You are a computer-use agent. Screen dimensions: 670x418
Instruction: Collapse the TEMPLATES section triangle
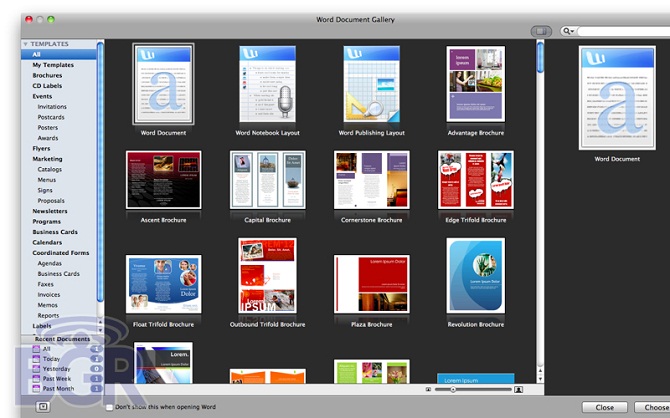[x=26, y=44]
